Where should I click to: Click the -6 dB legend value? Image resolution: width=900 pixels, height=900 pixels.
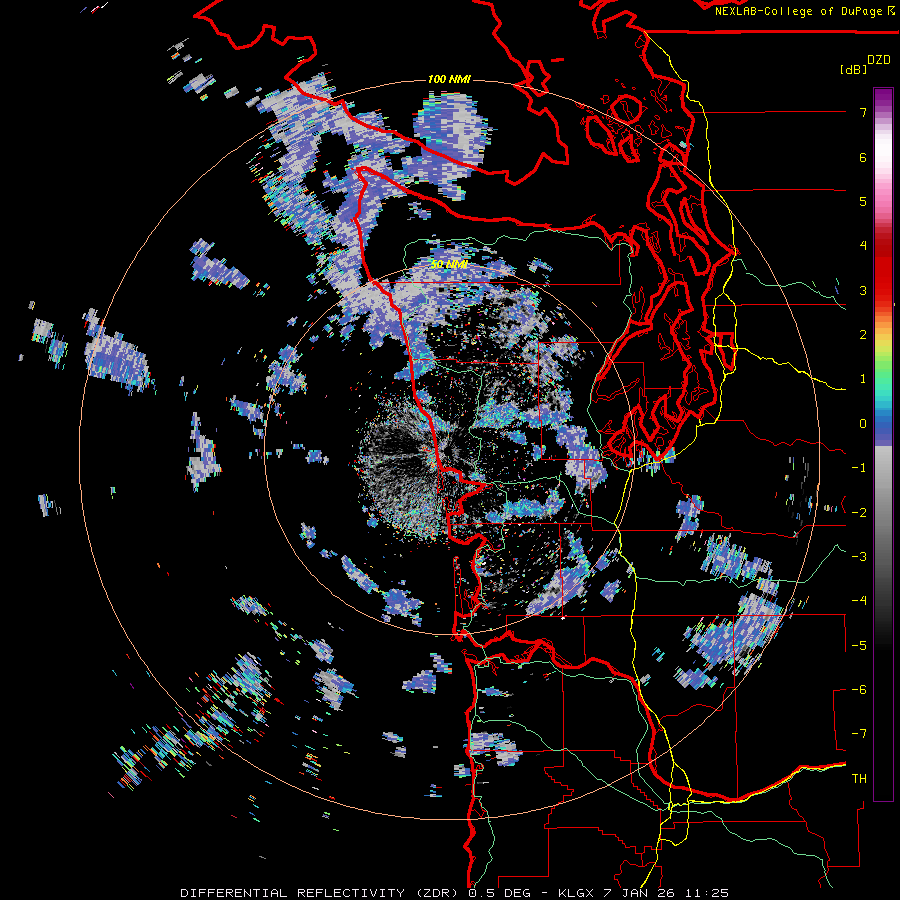tap(859, 690)
